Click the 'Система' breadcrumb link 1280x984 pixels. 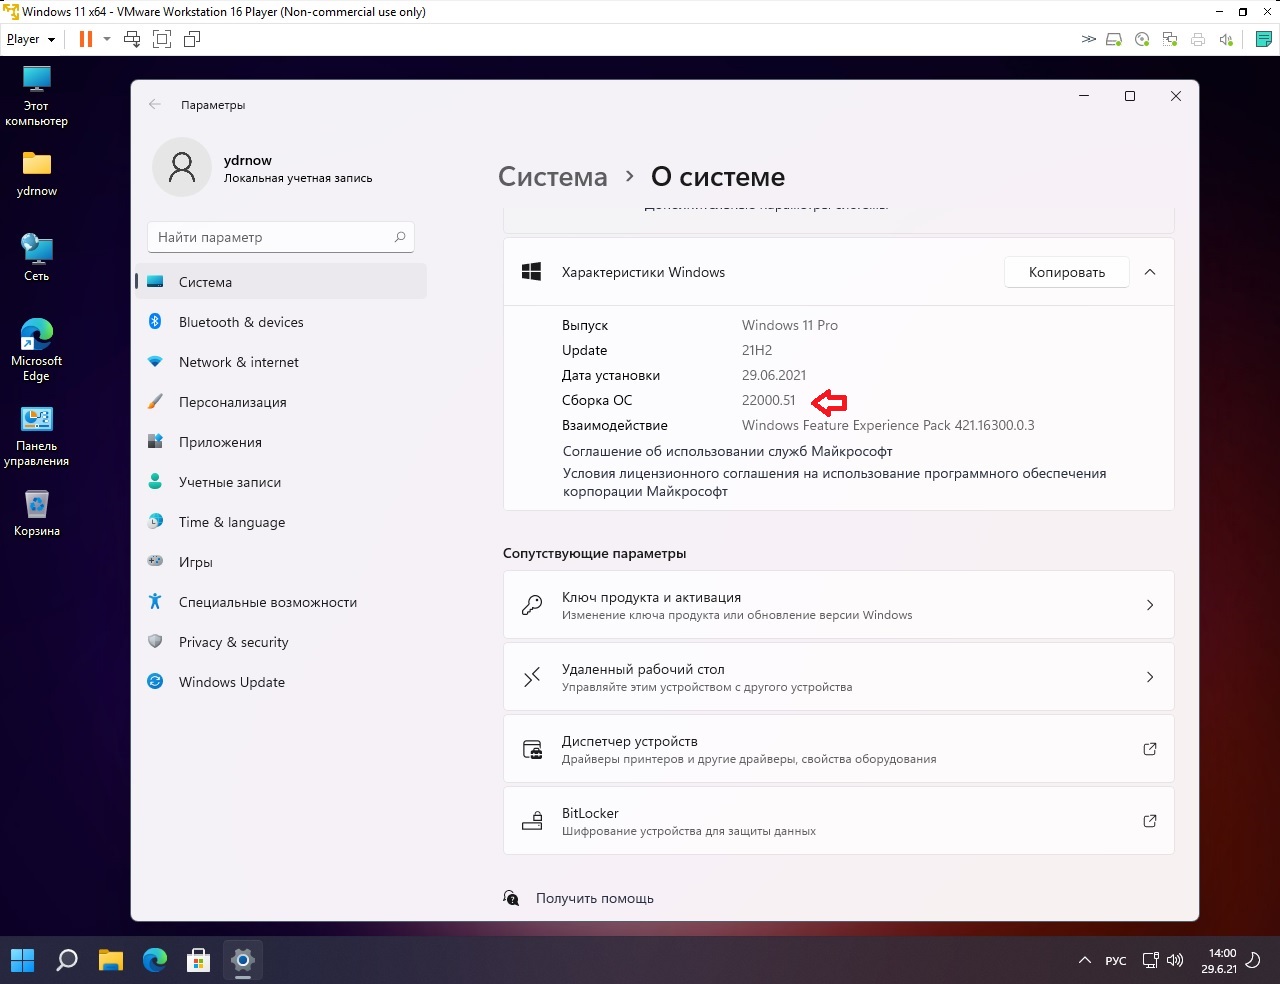click(553, 177)
